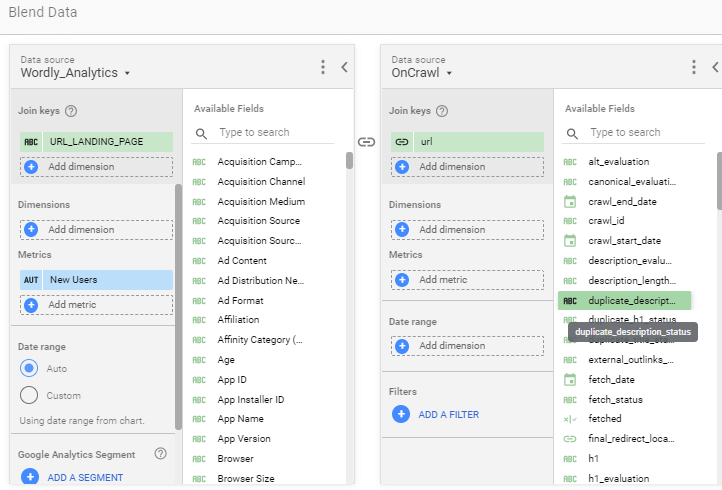This screenshot has height=490, width=722.
Task: Select Browser field
Action: [235, 459]
